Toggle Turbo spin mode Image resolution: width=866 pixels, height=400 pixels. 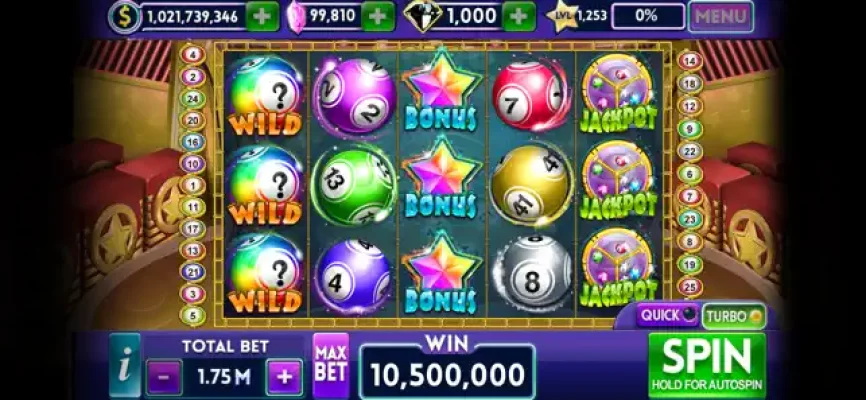(733, 316)
